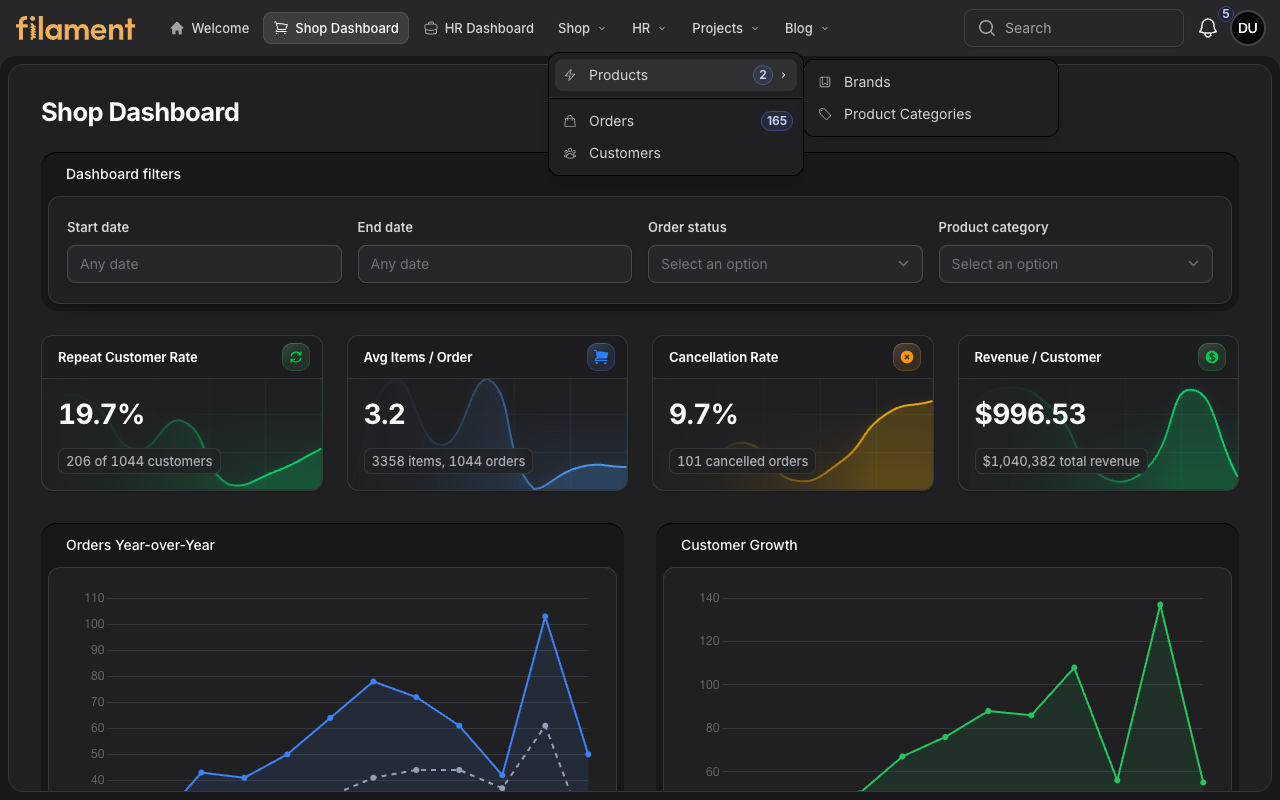Image resolution: width=1280 pixels, height=800 pixels.
Task: Open the Blog navigation dropdown
Action: tap(807, 28)
